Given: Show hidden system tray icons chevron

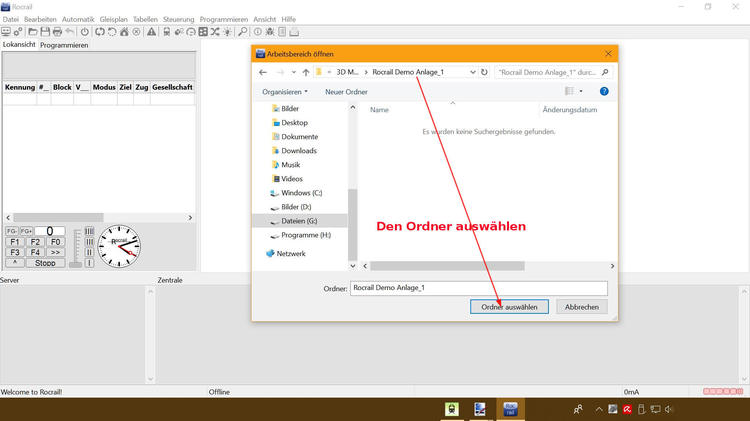Looking at the screenshot, I should tap(599, 409).
